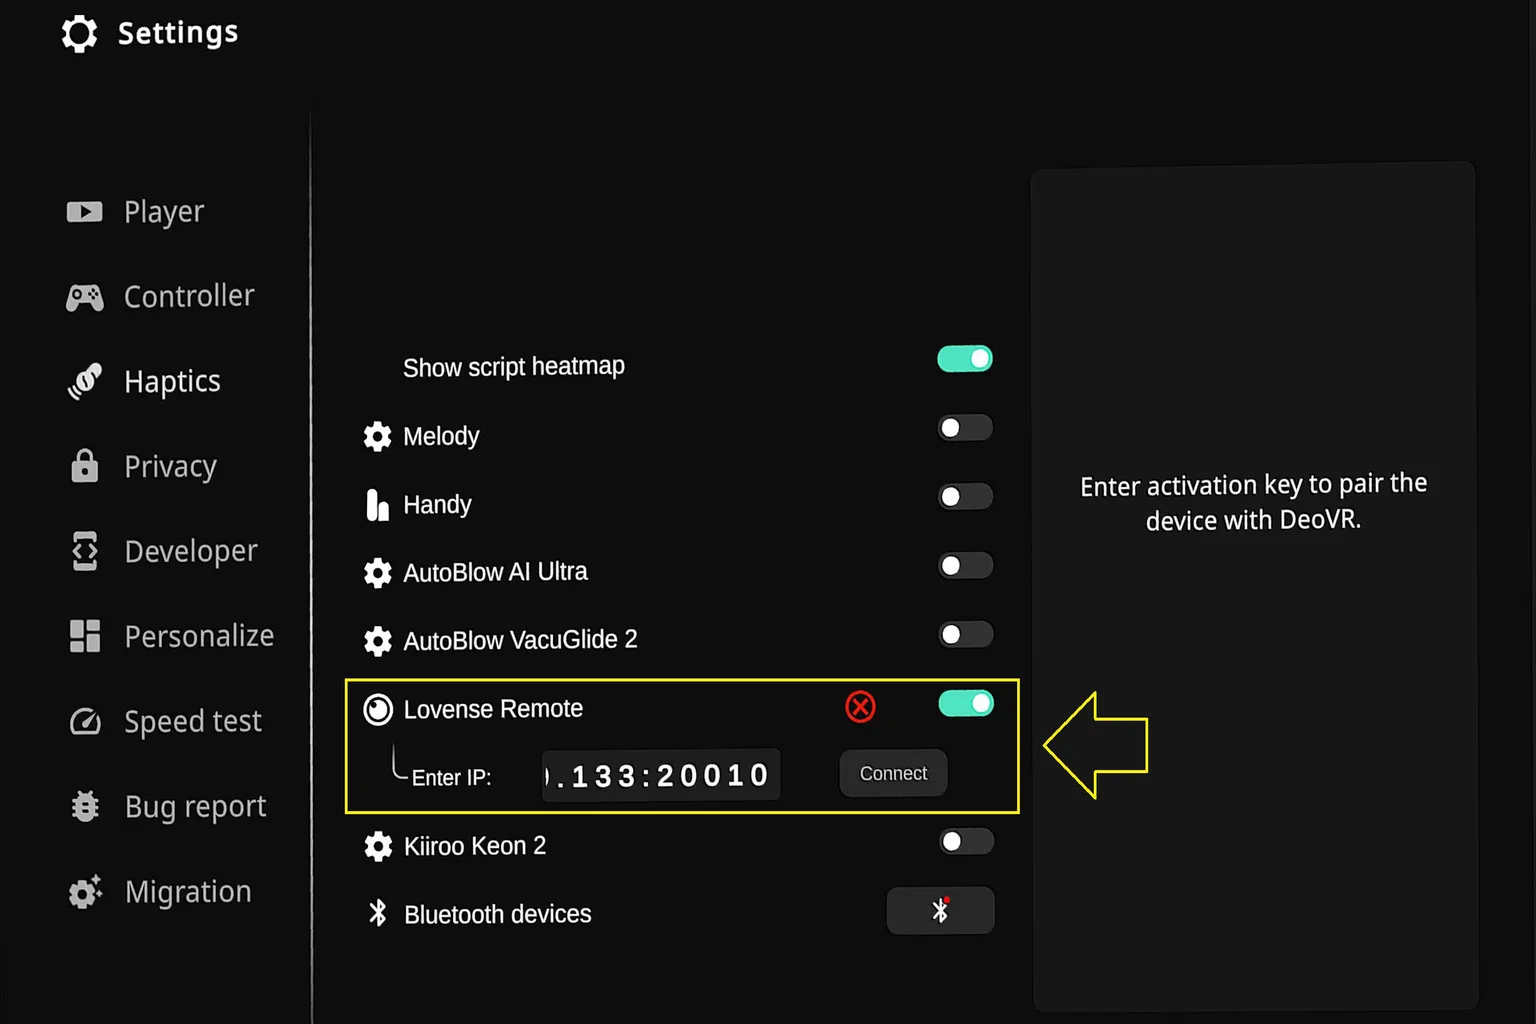
Task: Turn on the Handy toggle
Action: coord(965,497)
